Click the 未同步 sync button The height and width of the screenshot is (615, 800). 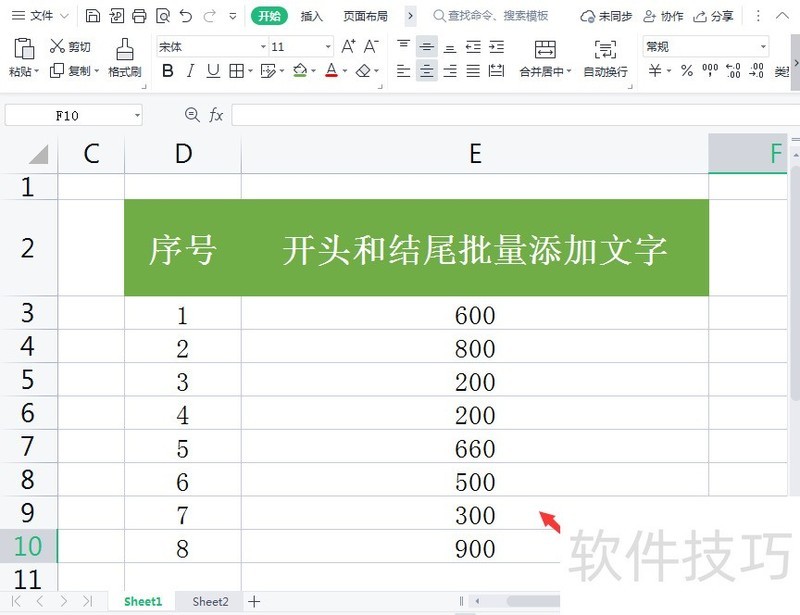[x=606, y=16]
